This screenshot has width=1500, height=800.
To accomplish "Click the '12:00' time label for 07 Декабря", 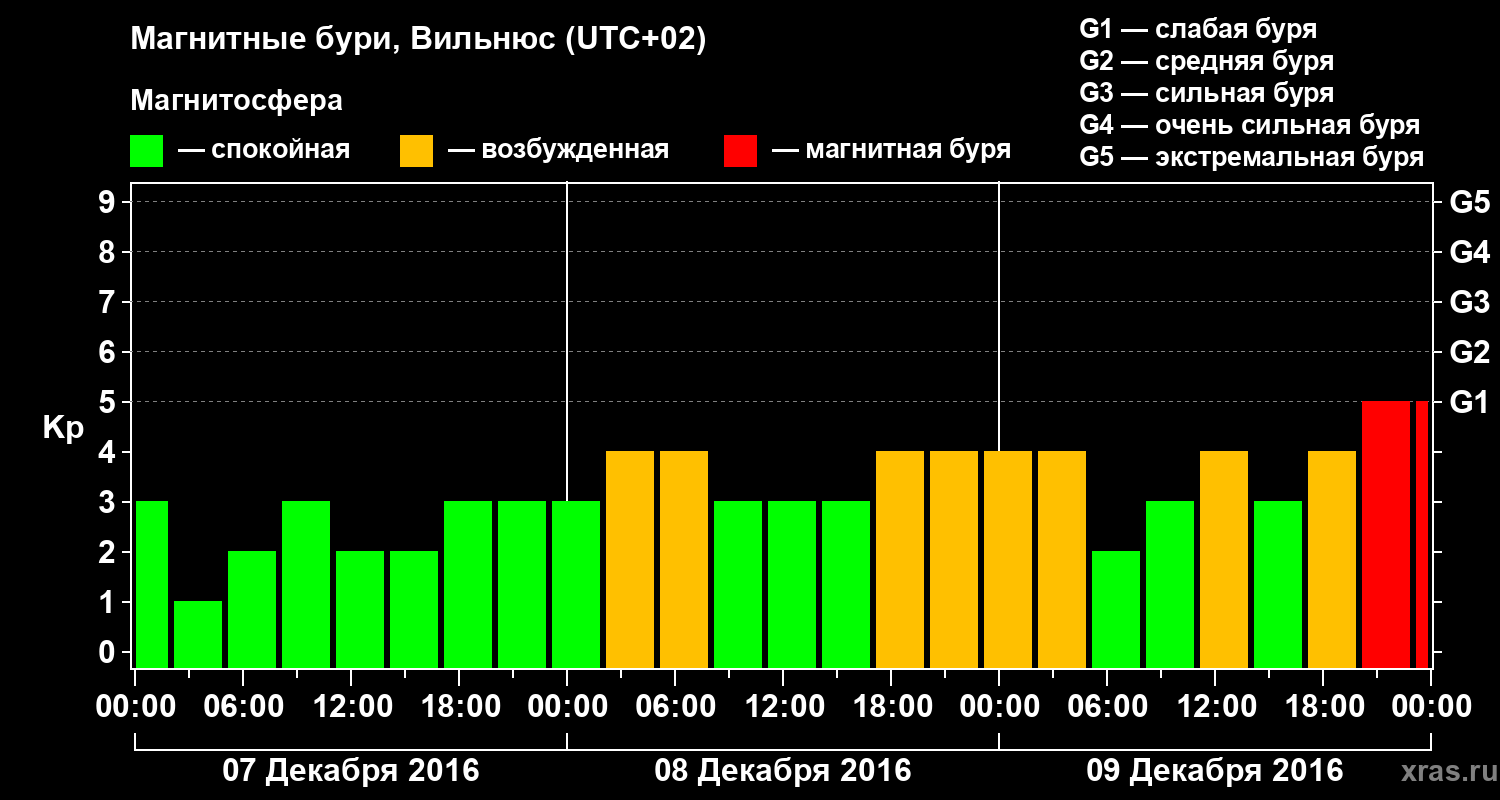I will point(351,707).
